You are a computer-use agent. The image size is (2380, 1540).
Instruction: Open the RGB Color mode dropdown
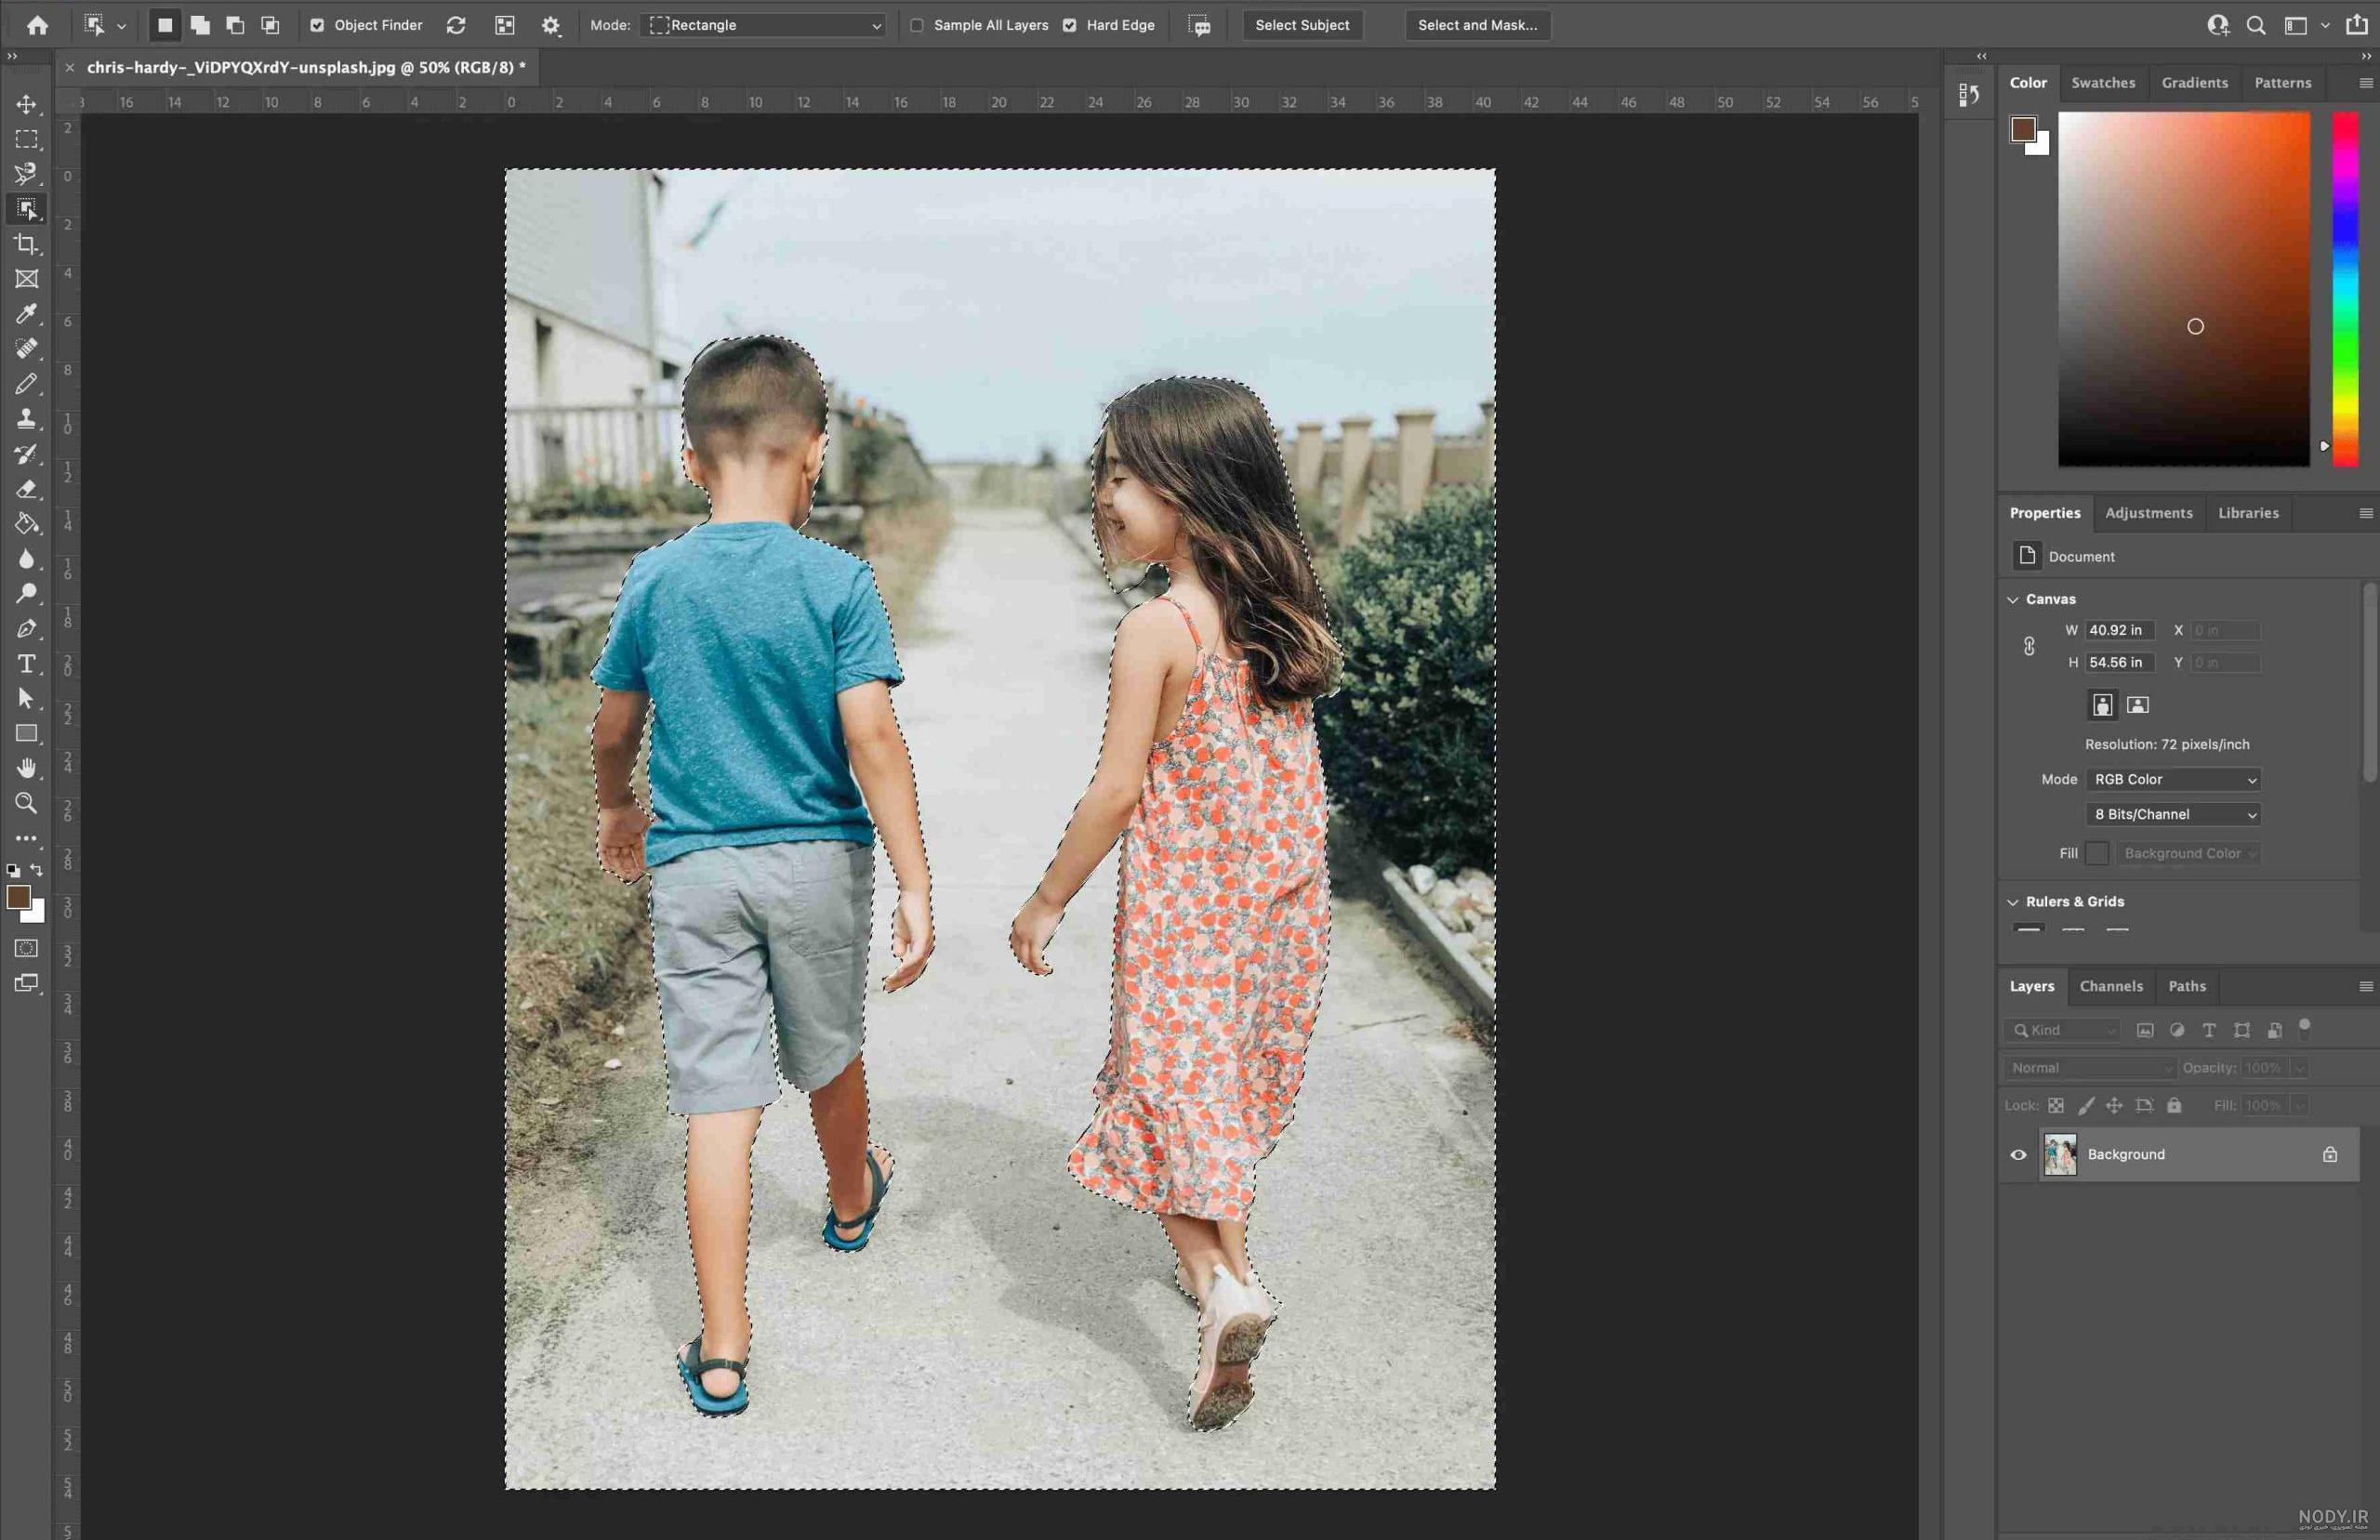click(2173, 780)
